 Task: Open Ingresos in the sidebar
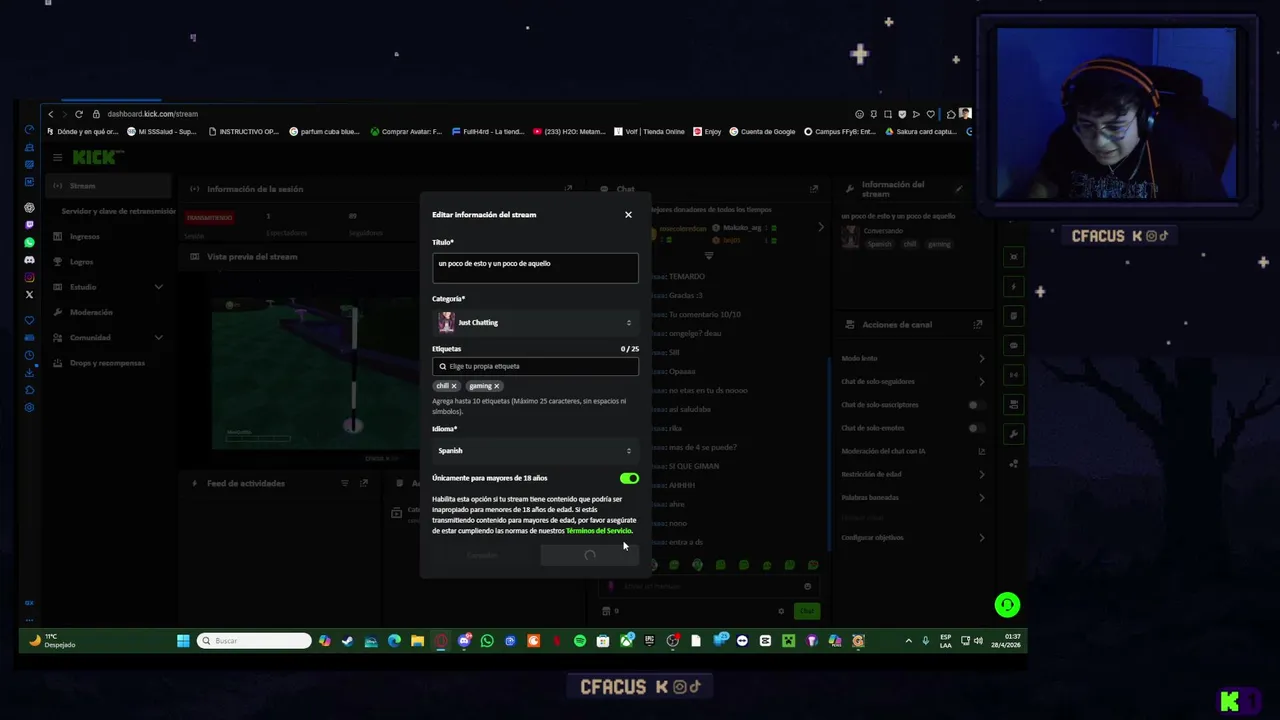(x=84, y=237)
